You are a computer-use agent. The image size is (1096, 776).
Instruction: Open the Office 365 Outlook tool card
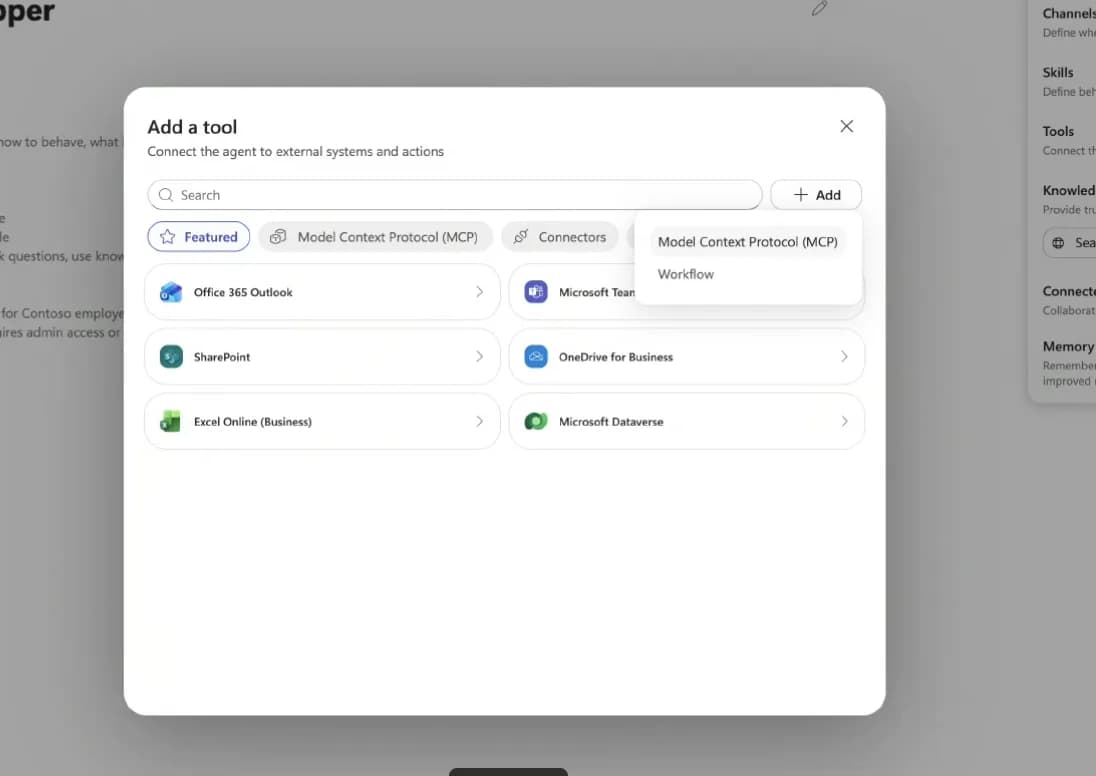[x=322, y=292]
